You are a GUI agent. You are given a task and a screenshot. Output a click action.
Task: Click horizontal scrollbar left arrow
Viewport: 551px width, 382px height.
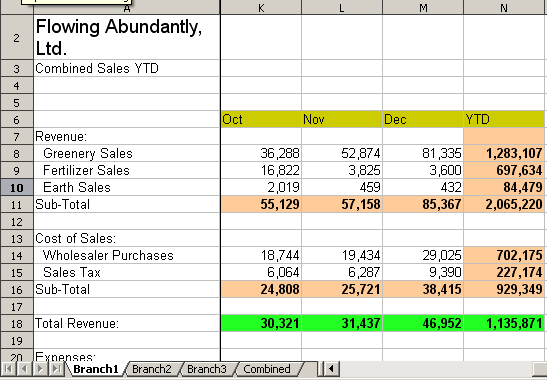pos(331,369)
